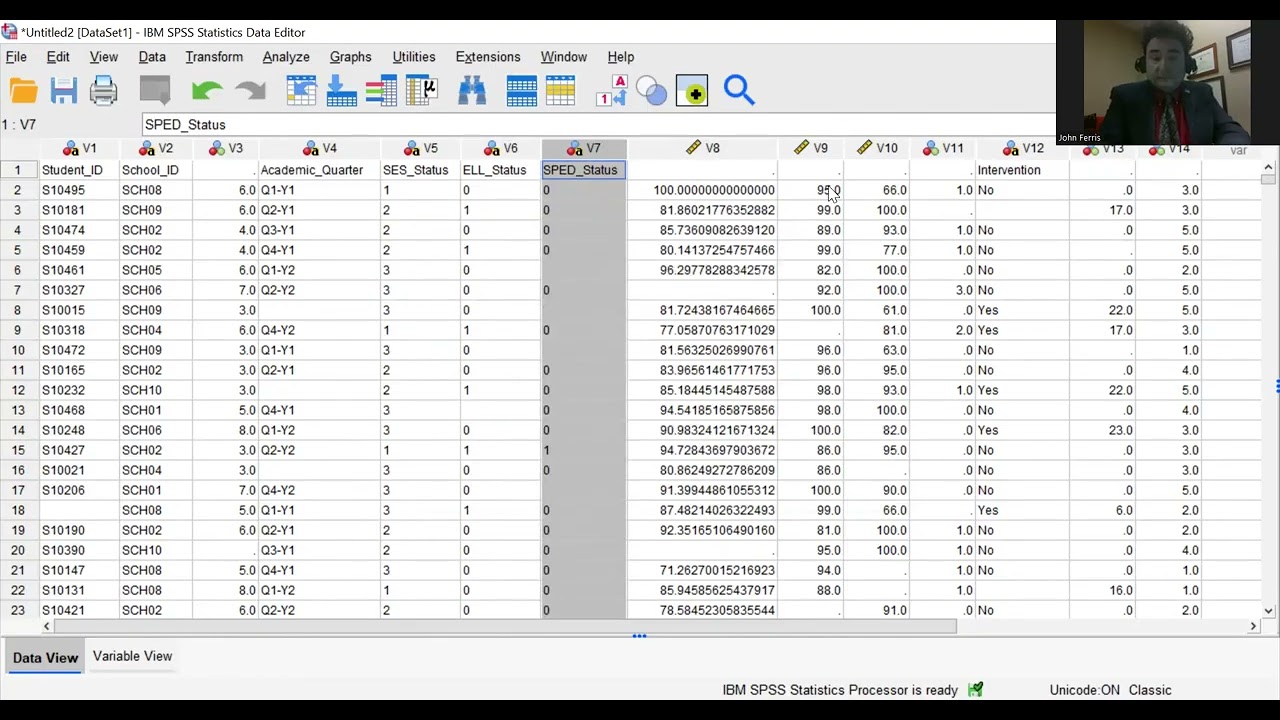Open the Graphs menu
The height and width of the screenshot is (720, 1280).
click(350, 57)
